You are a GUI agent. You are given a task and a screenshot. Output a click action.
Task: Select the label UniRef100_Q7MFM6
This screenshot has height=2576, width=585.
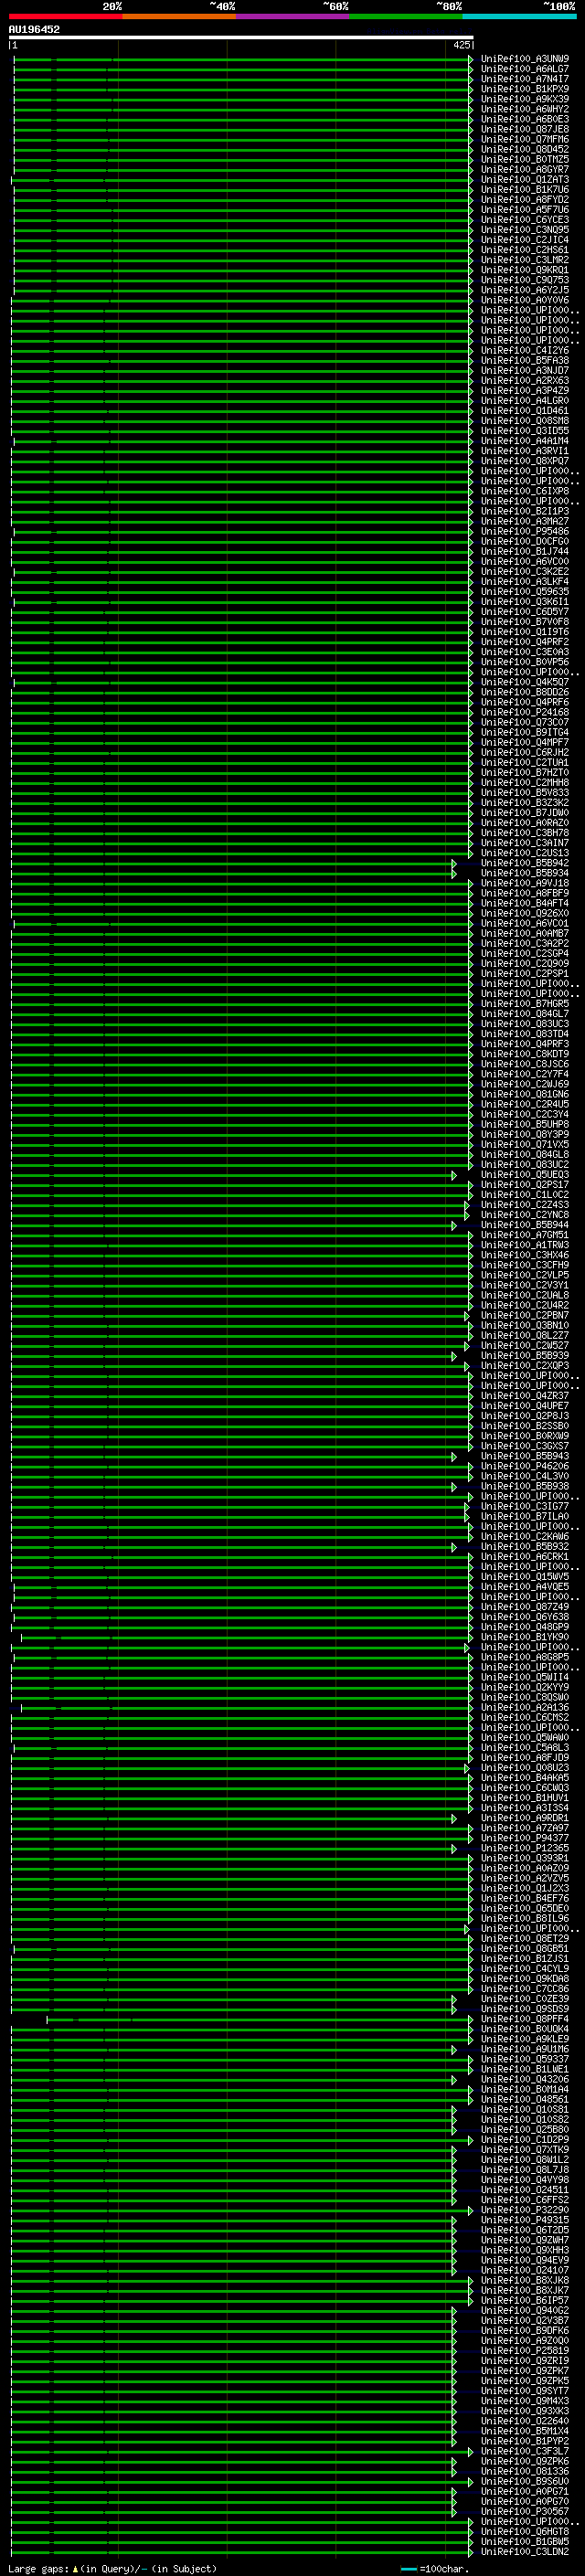[525, 139]
